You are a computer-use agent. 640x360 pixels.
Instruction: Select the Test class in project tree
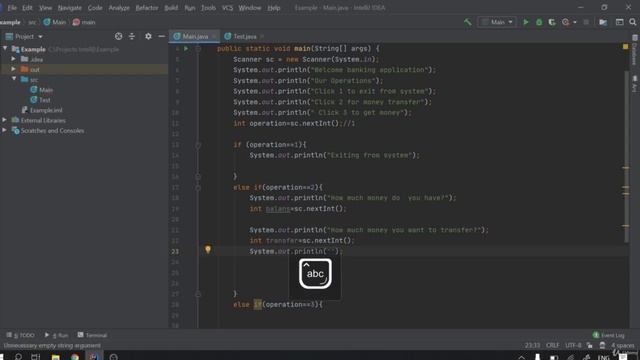pyautogui.click(x=40, y=100)
